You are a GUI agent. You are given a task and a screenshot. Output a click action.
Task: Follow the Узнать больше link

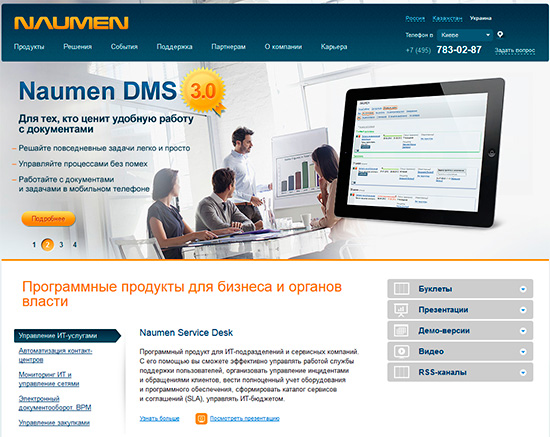point(159,418)
